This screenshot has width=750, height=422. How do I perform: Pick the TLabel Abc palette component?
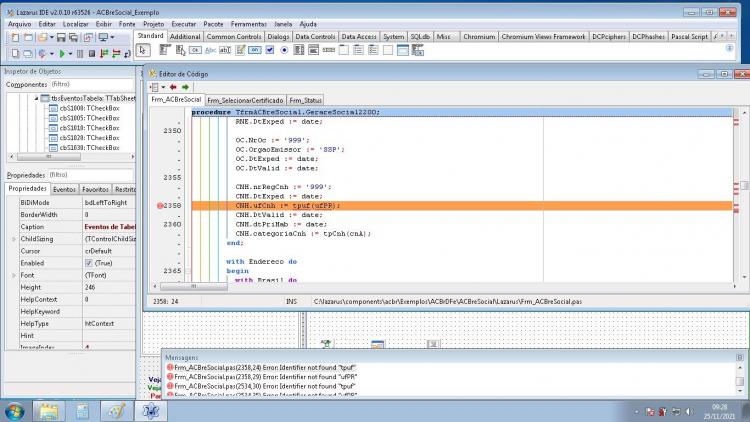(210, 50)
